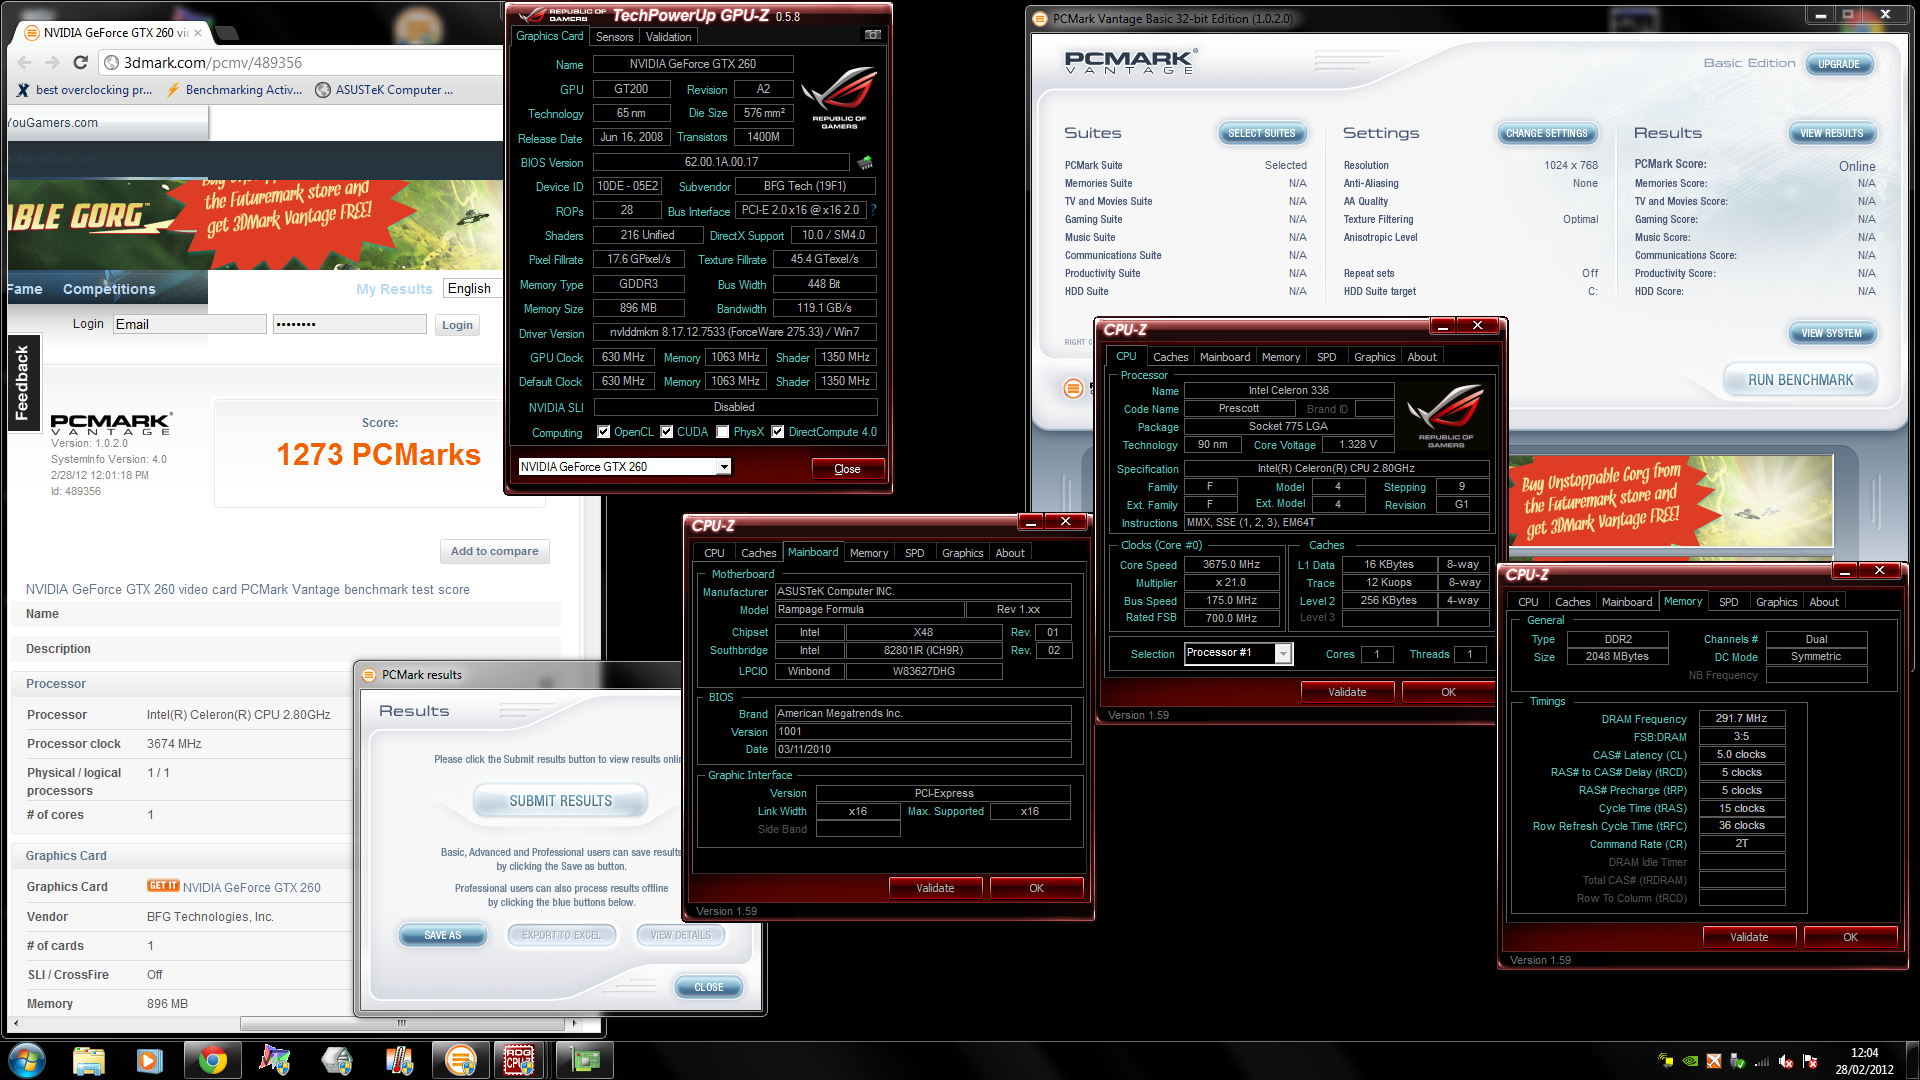The height and width of the screenshot is (1080, 1920).
Task: Toggle the CUDA checkbox in GPU-Z
Action: [667, 432]
